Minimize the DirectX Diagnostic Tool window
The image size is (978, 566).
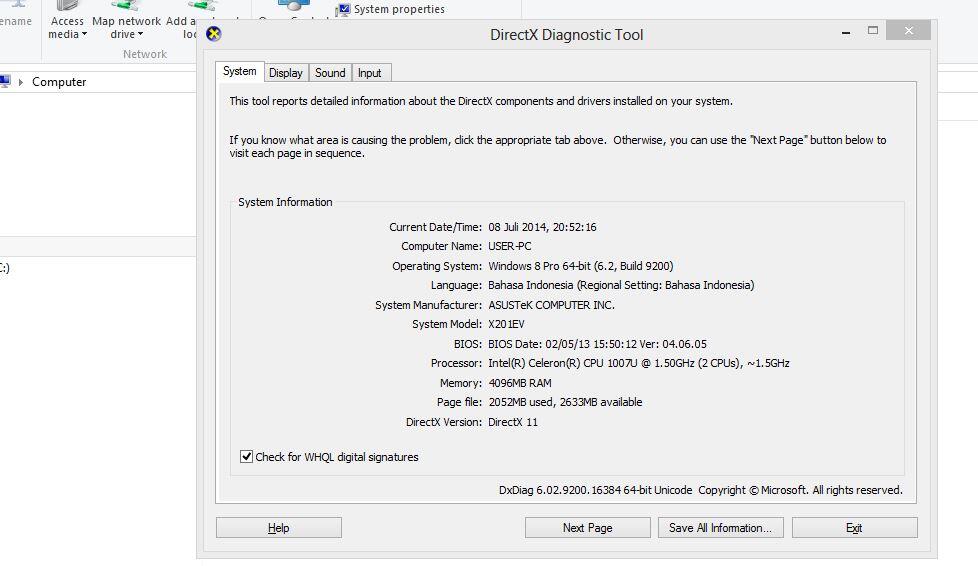coord(846,31)
